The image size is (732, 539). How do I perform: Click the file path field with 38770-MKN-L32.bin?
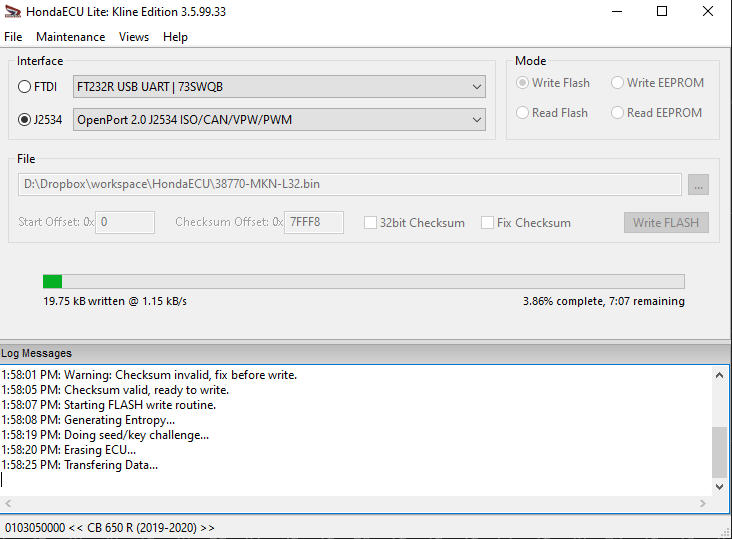click(x=350, y=184)
